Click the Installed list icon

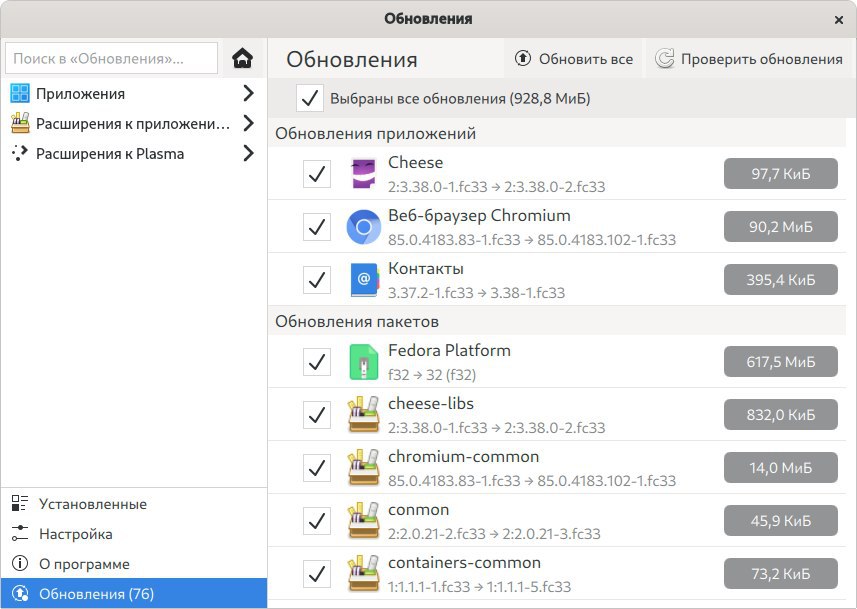pyautogui.click(x=20, y=503)
